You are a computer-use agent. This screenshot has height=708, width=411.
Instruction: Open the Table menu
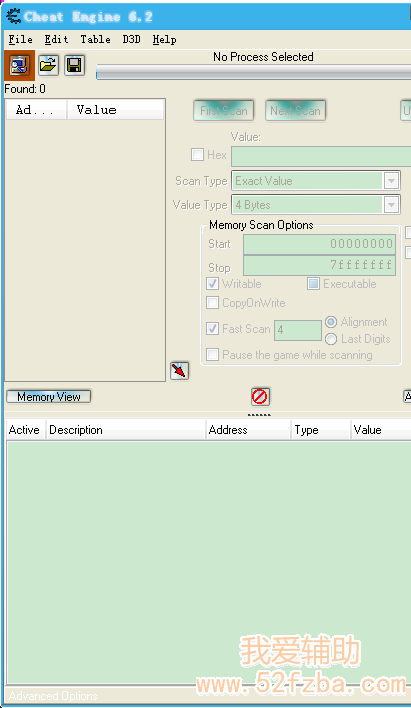click(x=95, y=40)
